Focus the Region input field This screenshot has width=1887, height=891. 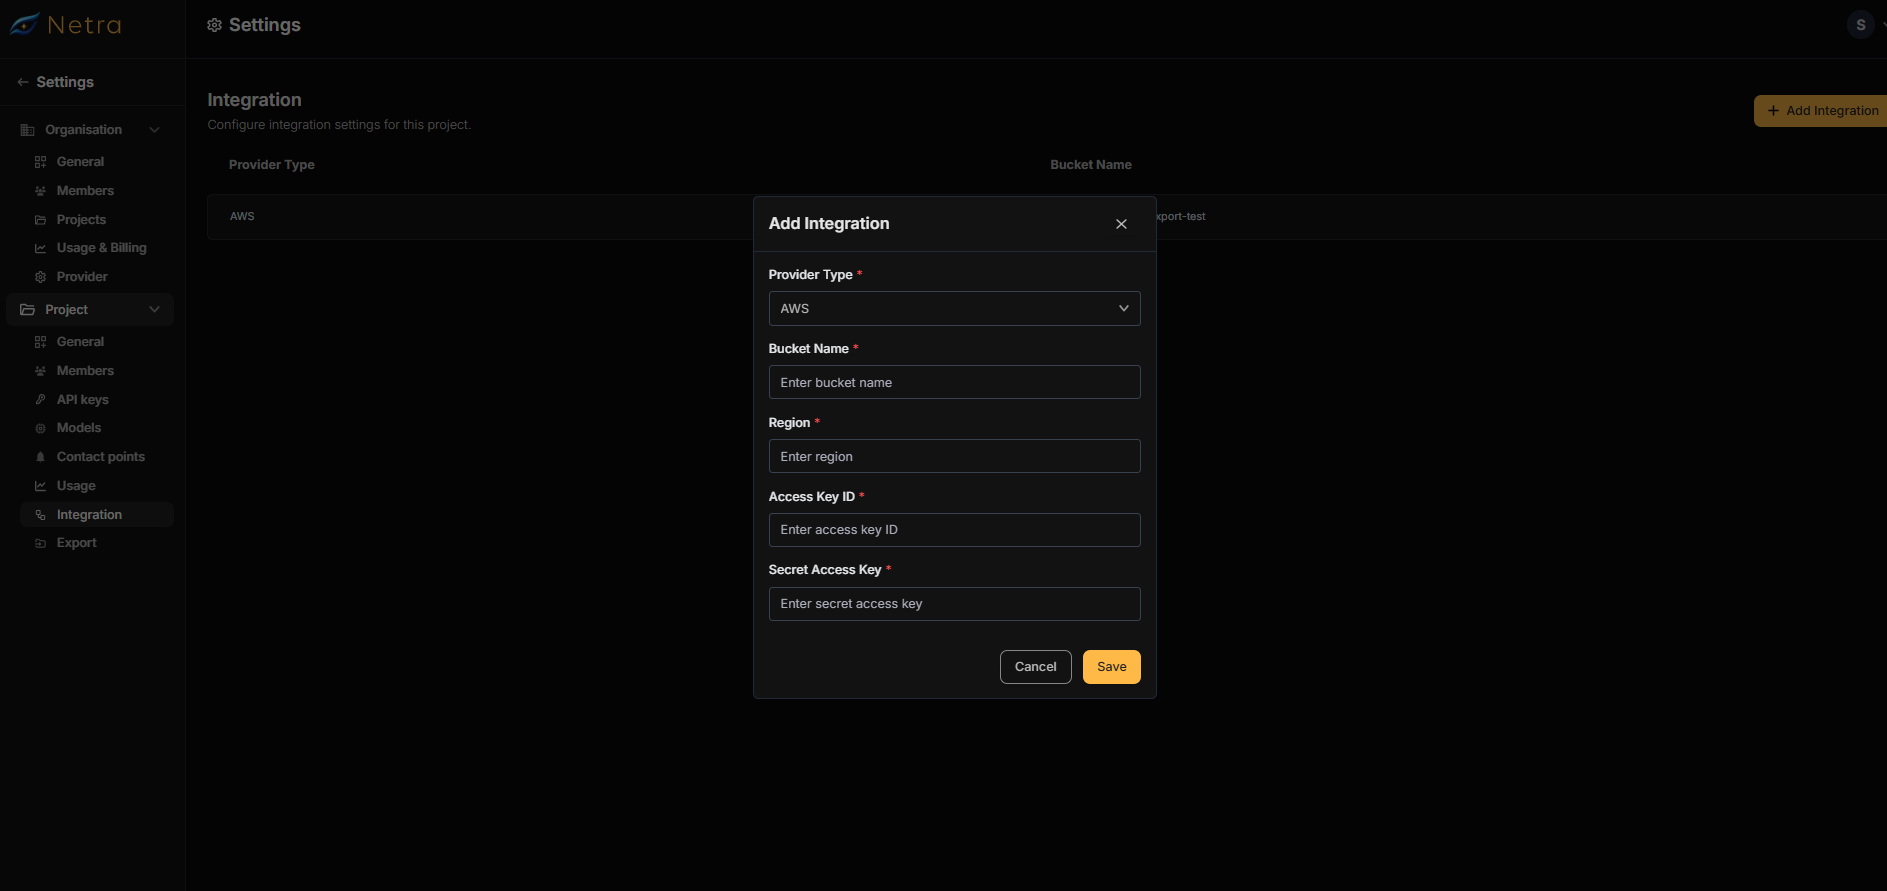[x=954, y=456]
